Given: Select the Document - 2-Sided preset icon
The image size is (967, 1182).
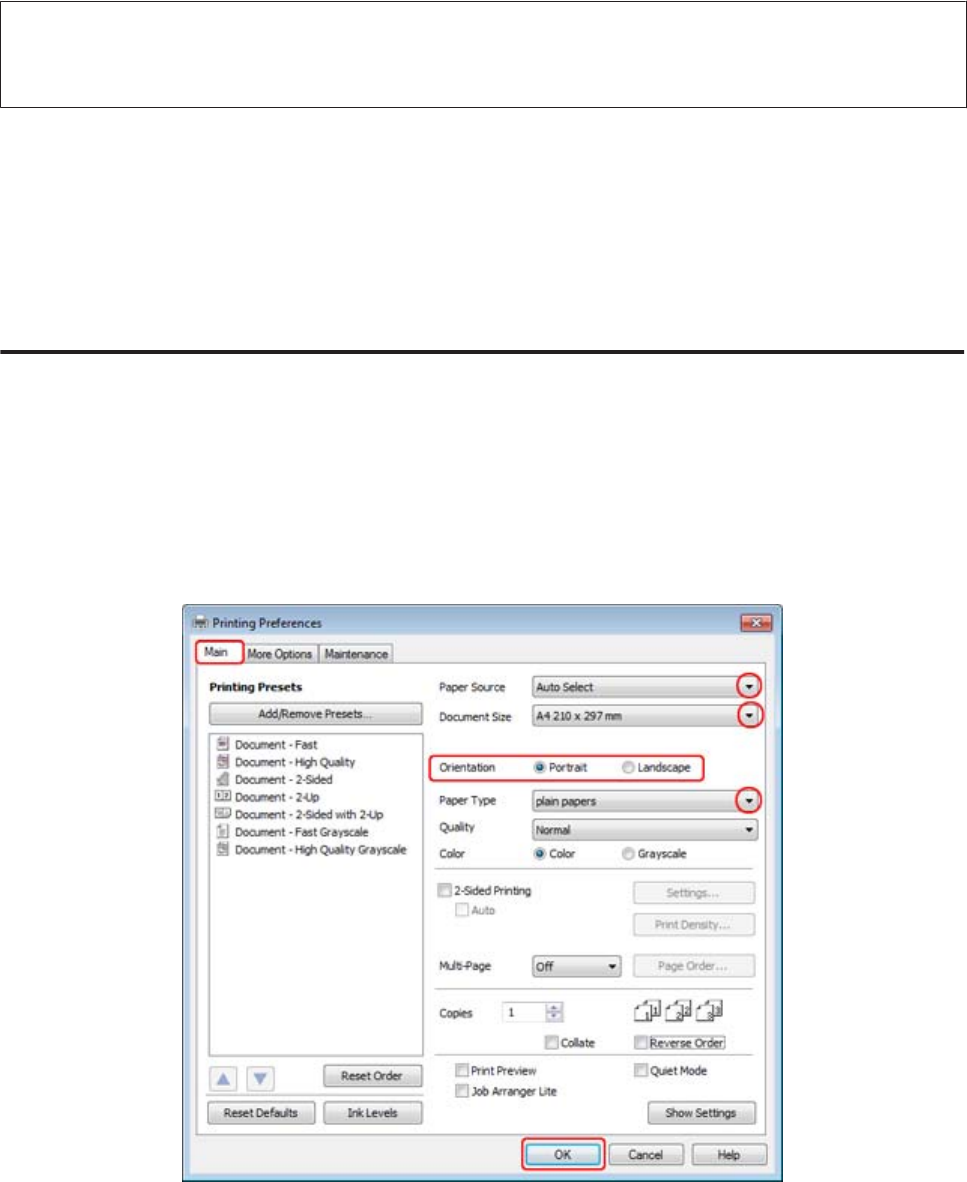Looking at the screenshot, I should (x=222, y=779).
